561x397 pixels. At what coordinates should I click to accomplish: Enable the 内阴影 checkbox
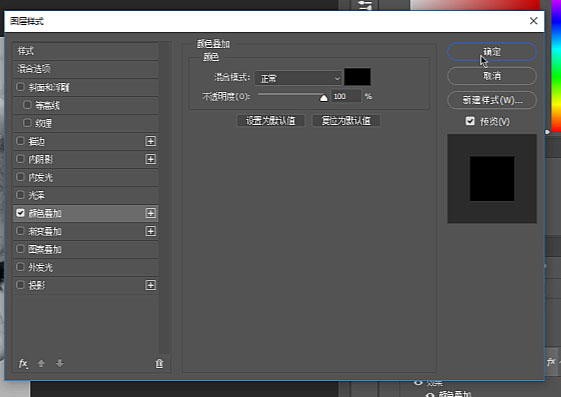20,159
